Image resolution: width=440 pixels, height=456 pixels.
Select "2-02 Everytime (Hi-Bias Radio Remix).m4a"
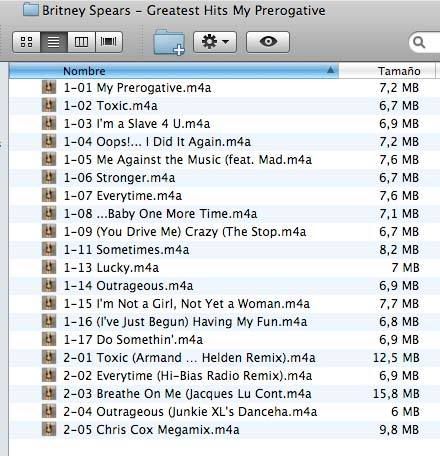pos(188,376)
